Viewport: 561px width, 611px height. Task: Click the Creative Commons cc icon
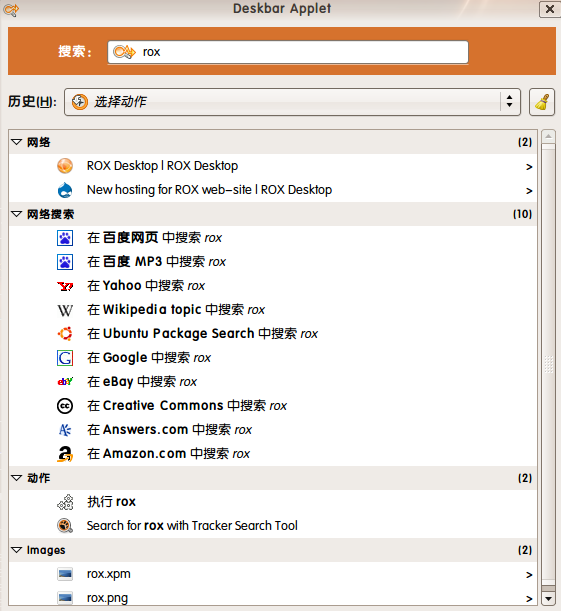pos(65,406)
